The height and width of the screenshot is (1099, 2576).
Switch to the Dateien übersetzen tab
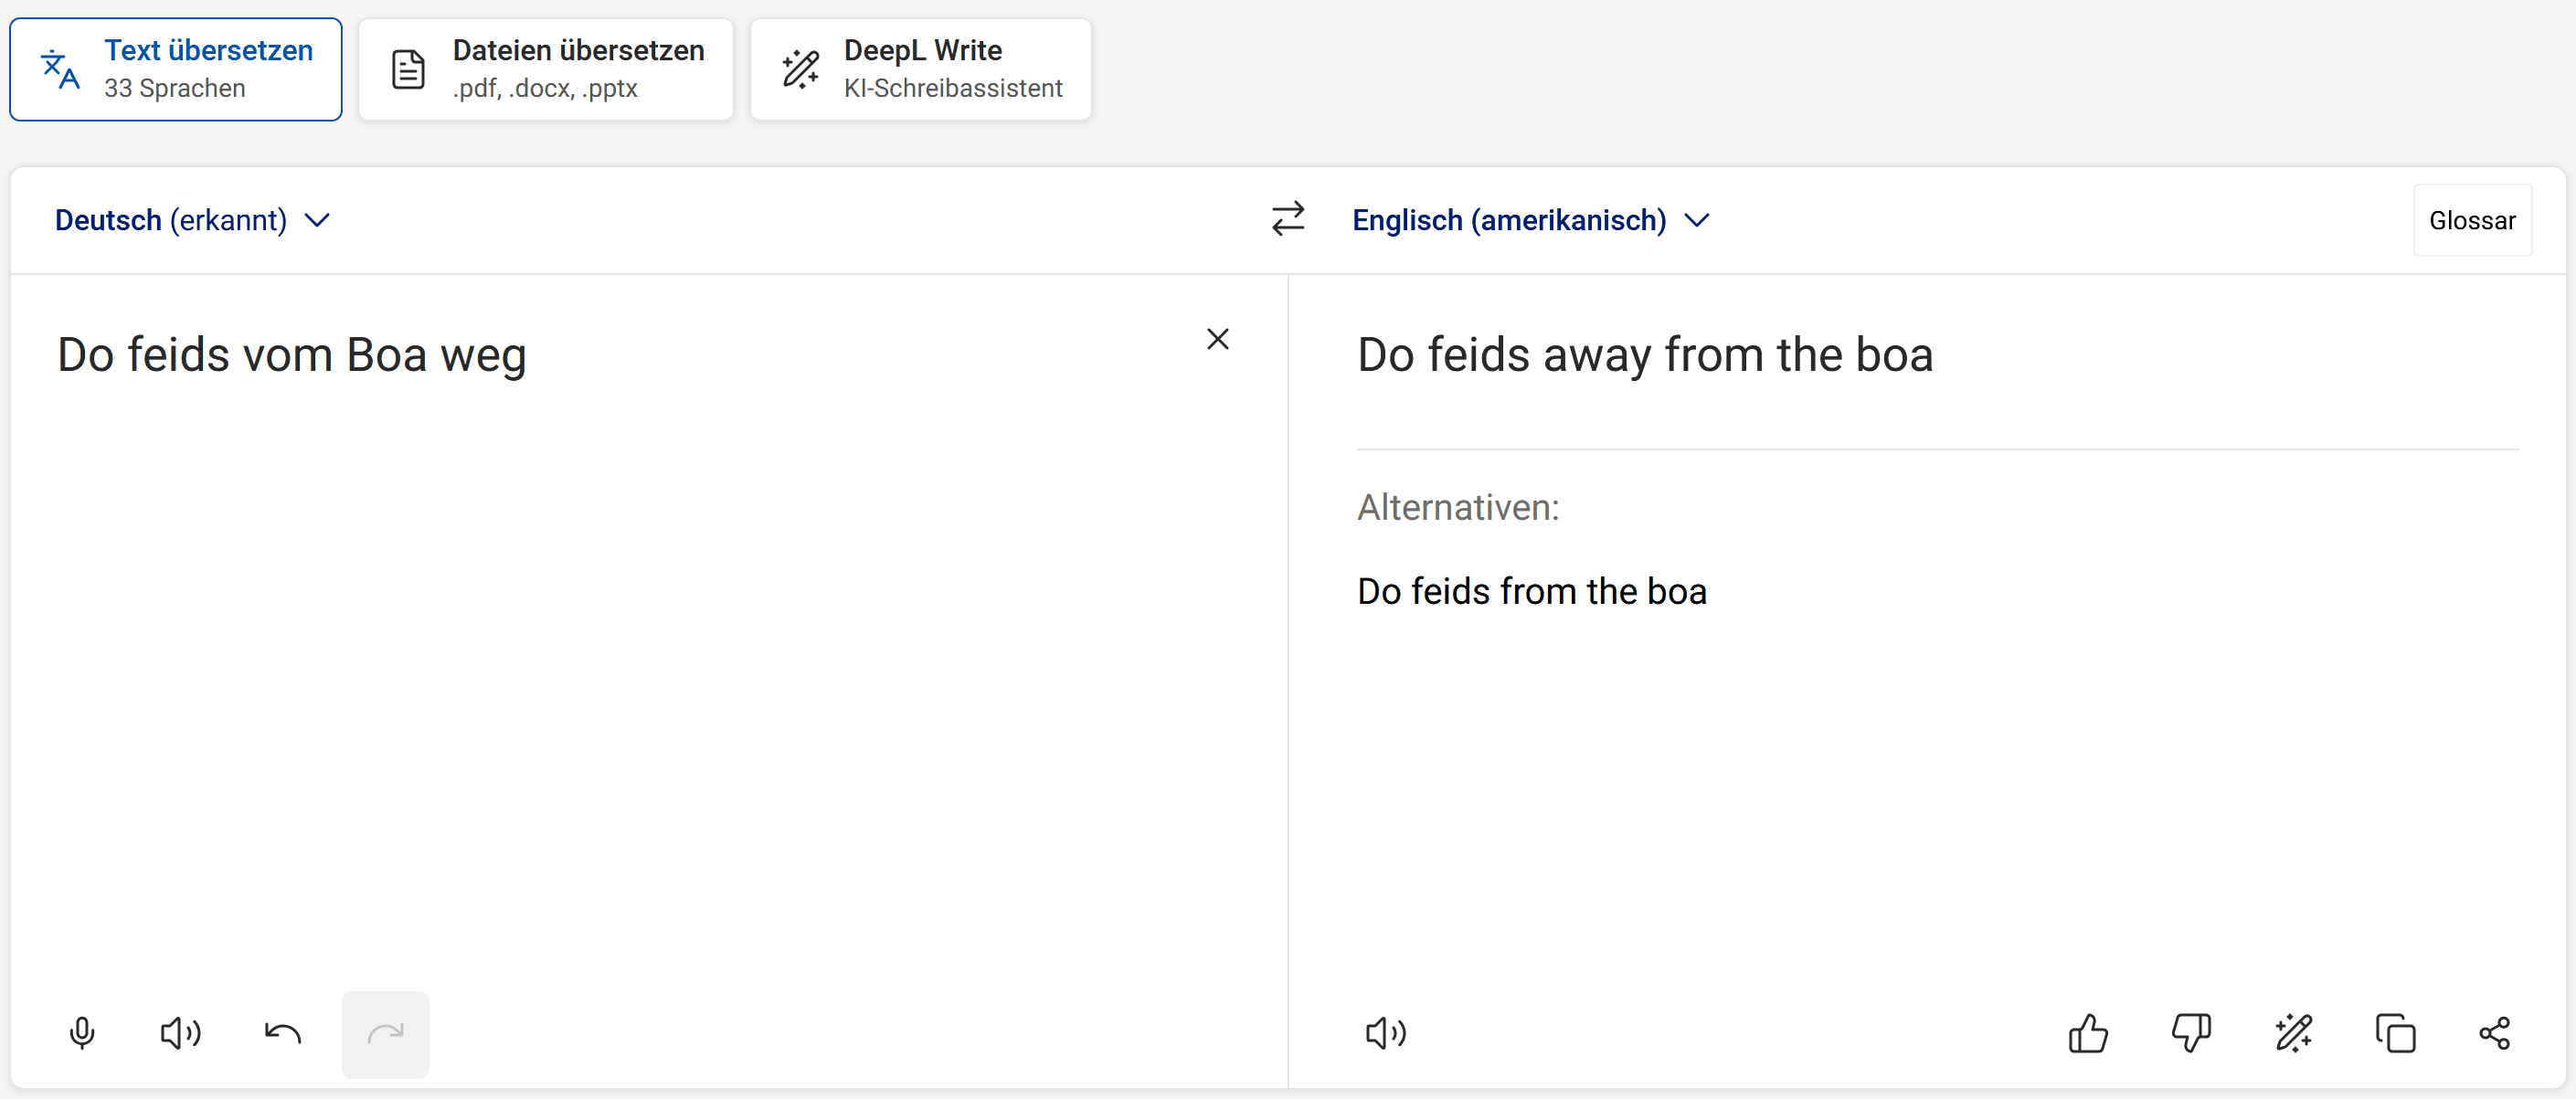pos(546,69)
